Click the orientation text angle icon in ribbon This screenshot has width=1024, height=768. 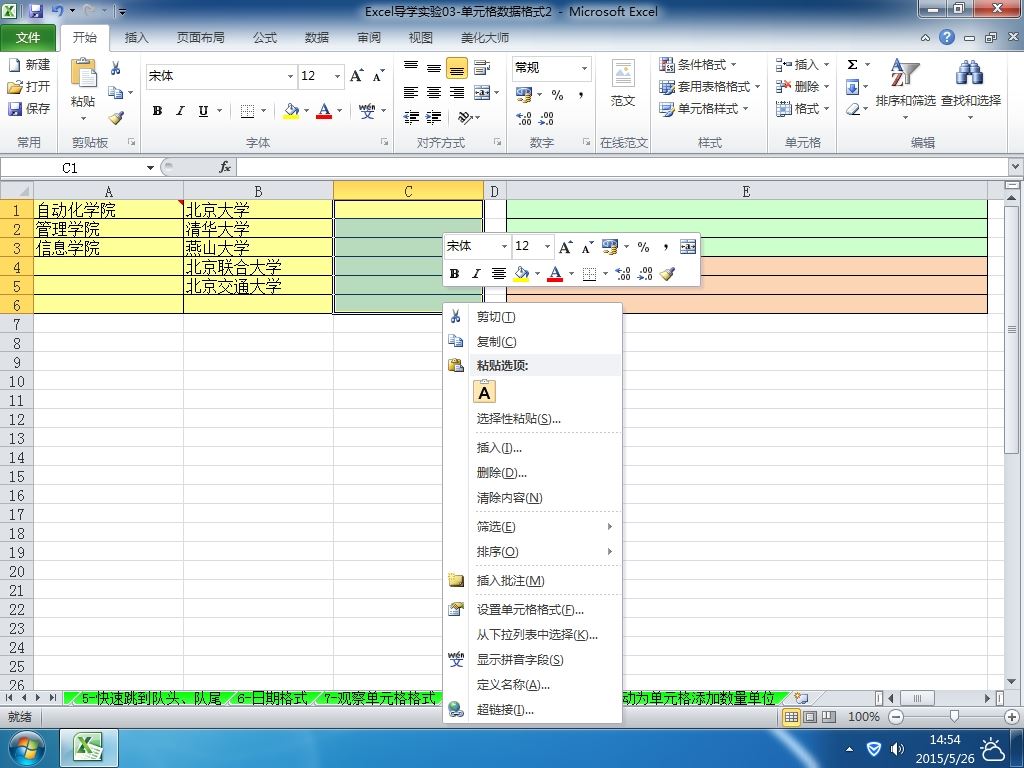point(465,118)
